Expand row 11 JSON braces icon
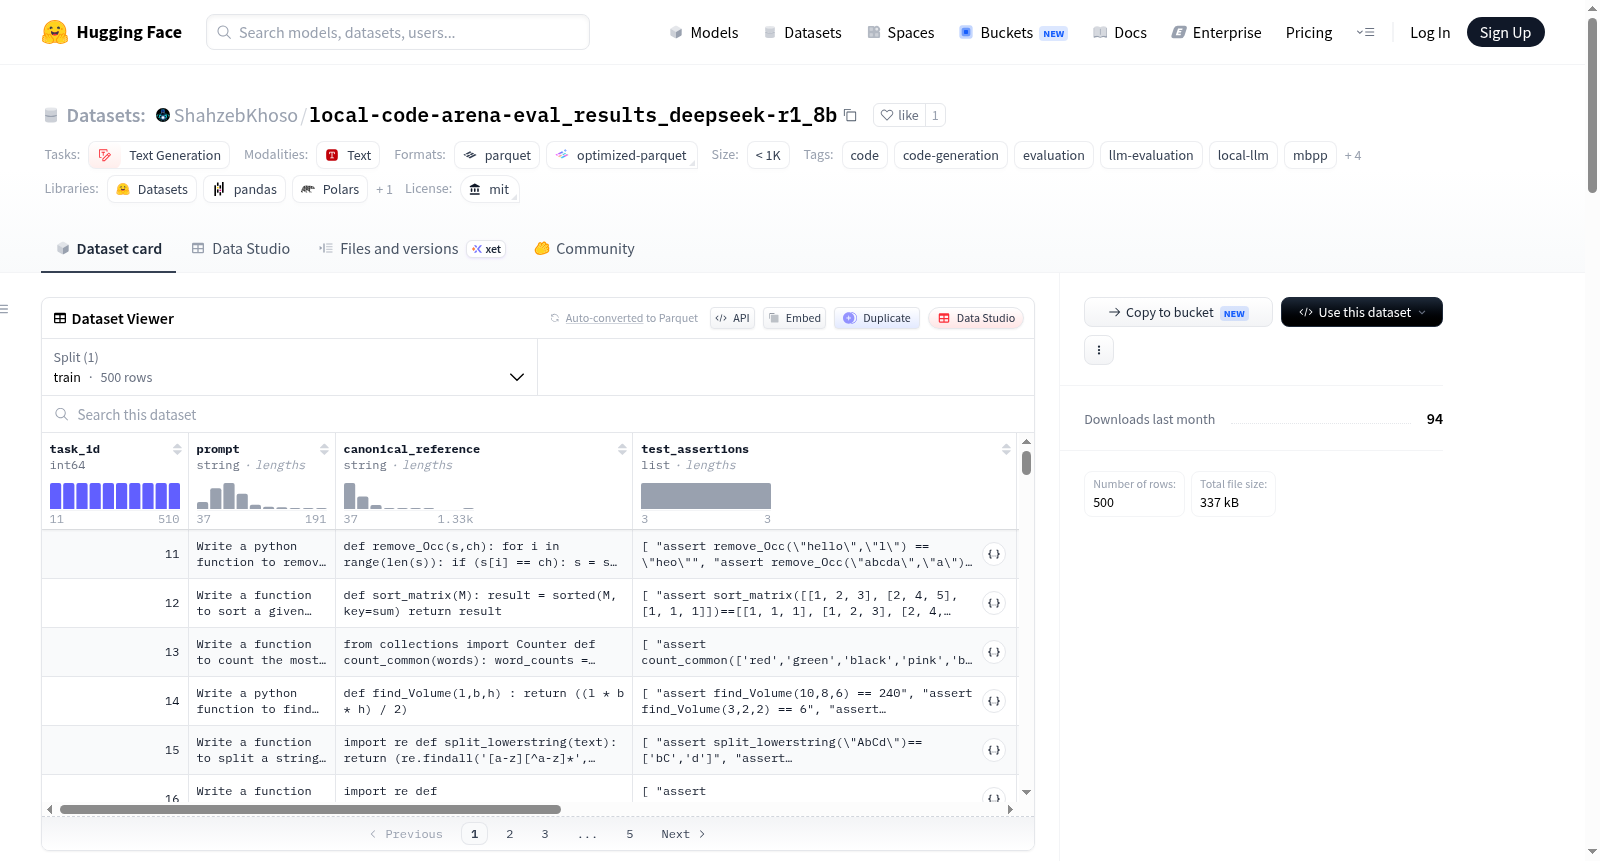This screenshot has width=1600, height=861. (x=994, y=554)
